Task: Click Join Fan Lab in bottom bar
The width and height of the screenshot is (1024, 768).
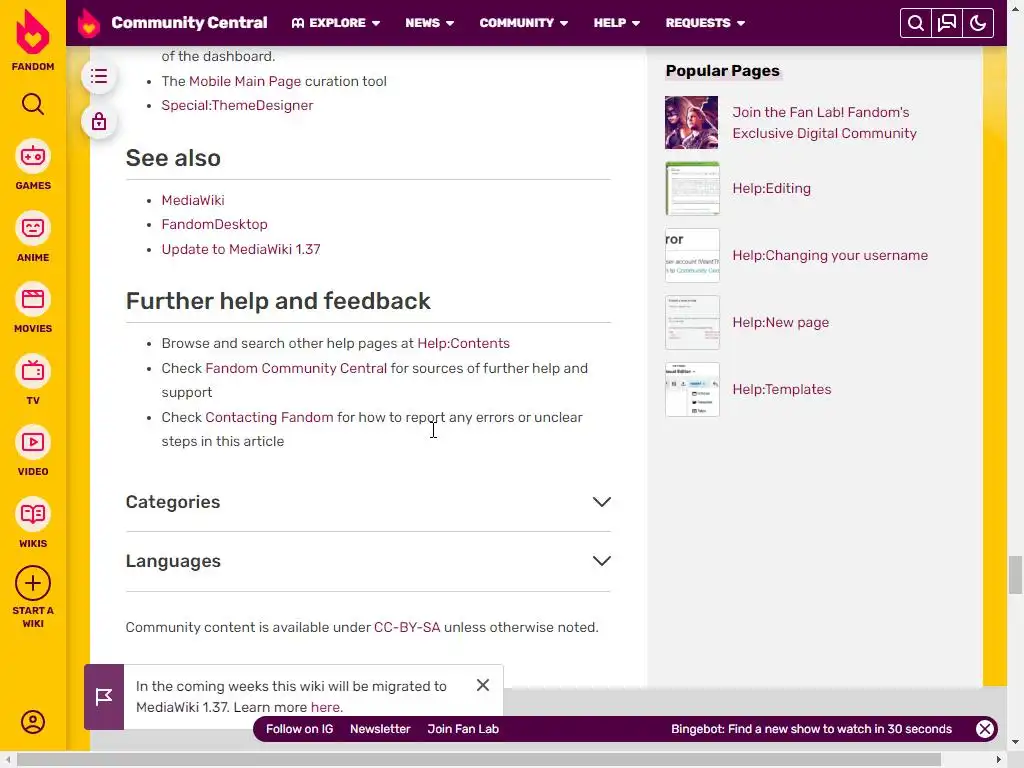Action: click(x=463, y=729)
